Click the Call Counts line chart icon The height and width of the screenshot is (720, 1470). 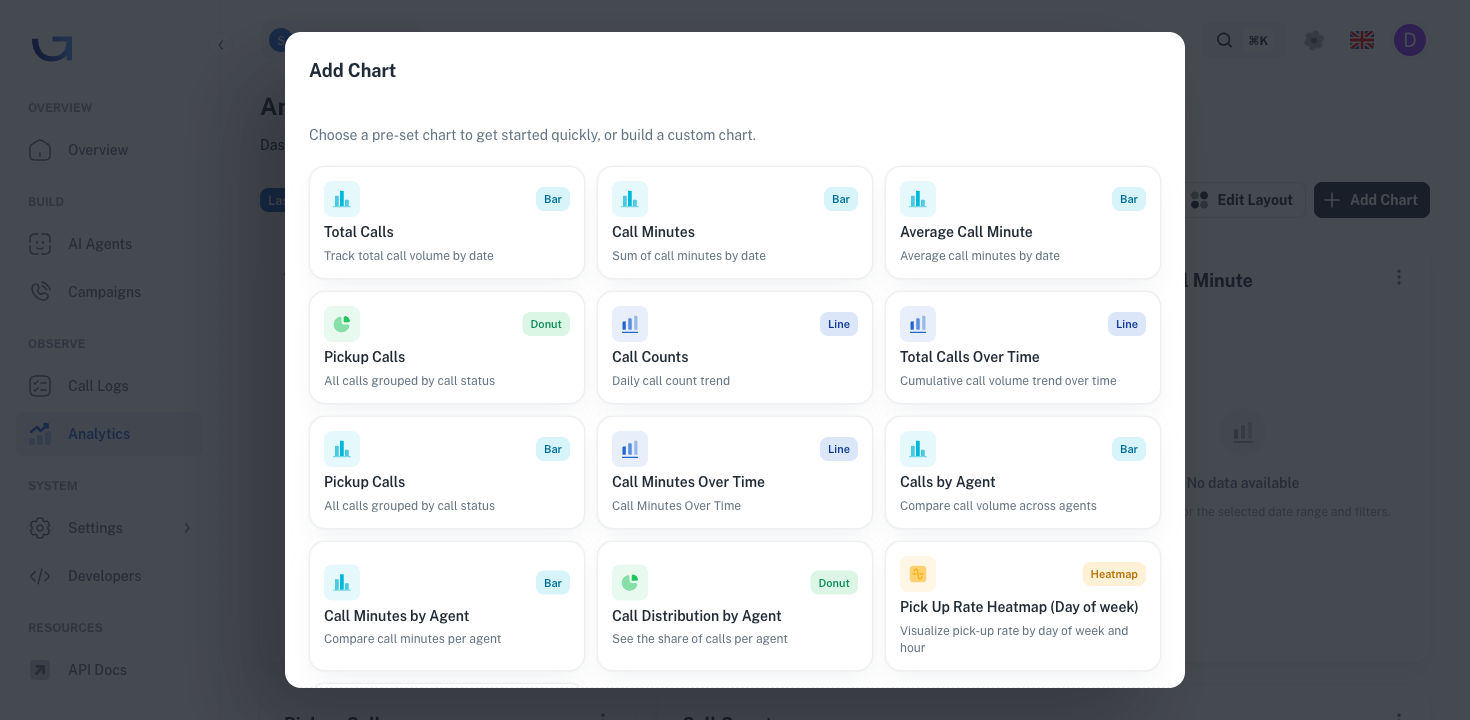630,324
